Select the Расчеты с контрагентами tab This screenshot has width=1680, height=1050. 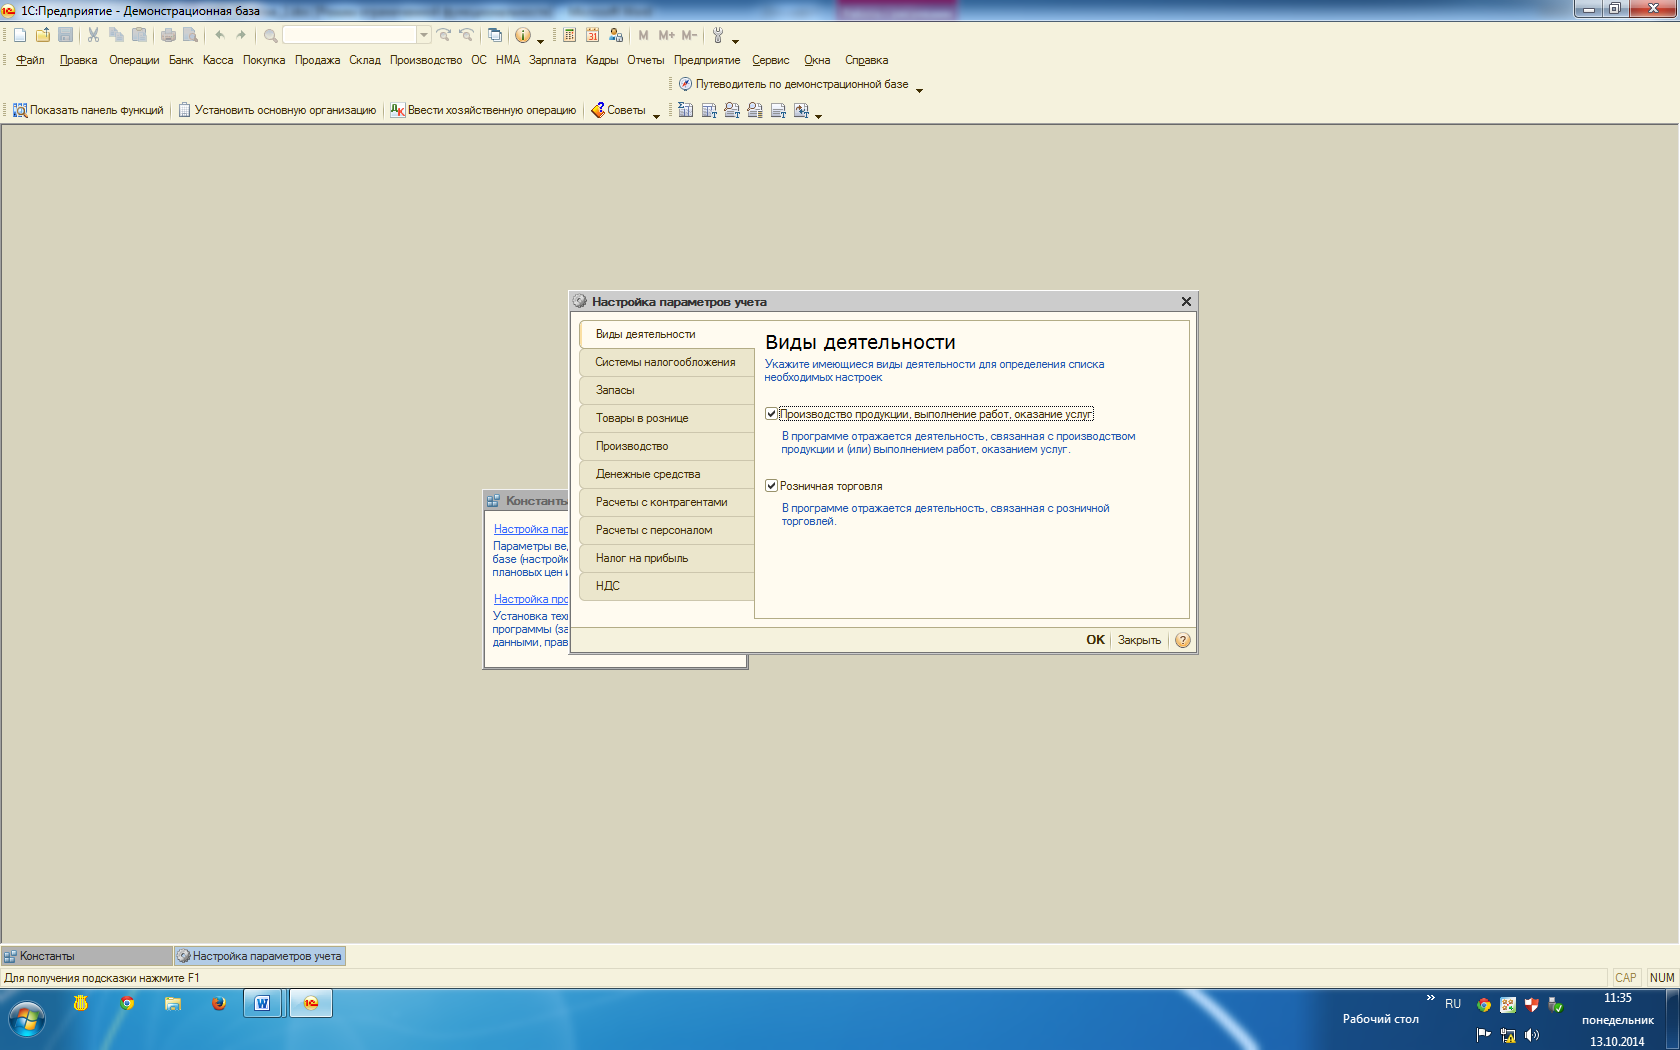pos(666,502)
